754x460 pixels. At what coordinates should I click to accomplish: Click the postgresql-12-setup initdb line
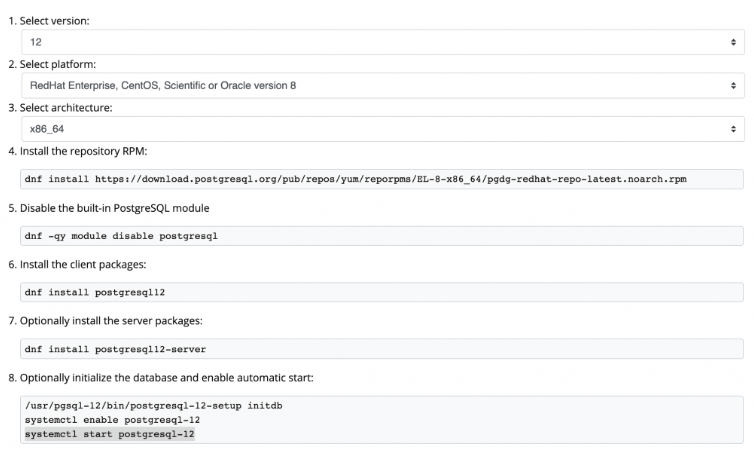pyautogui.click(x=154, y=406)
